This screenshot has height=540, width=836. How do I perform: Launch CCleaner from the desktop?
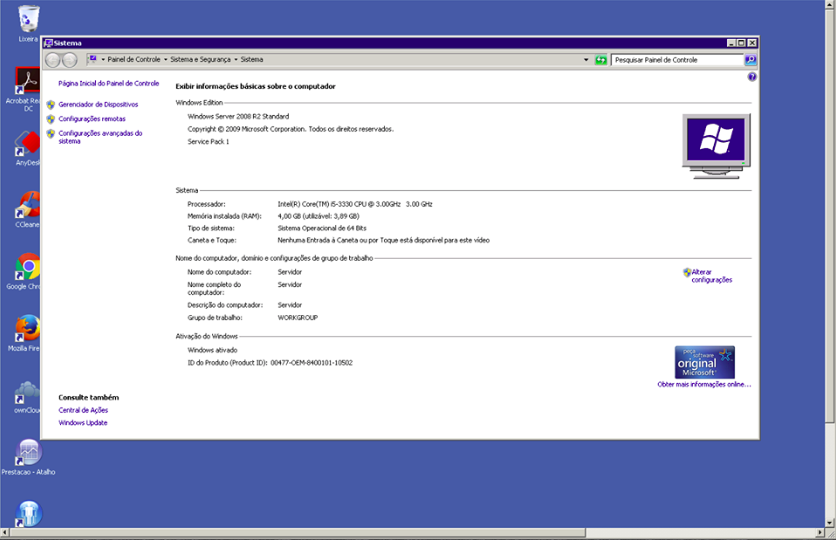tap(28, 205)
